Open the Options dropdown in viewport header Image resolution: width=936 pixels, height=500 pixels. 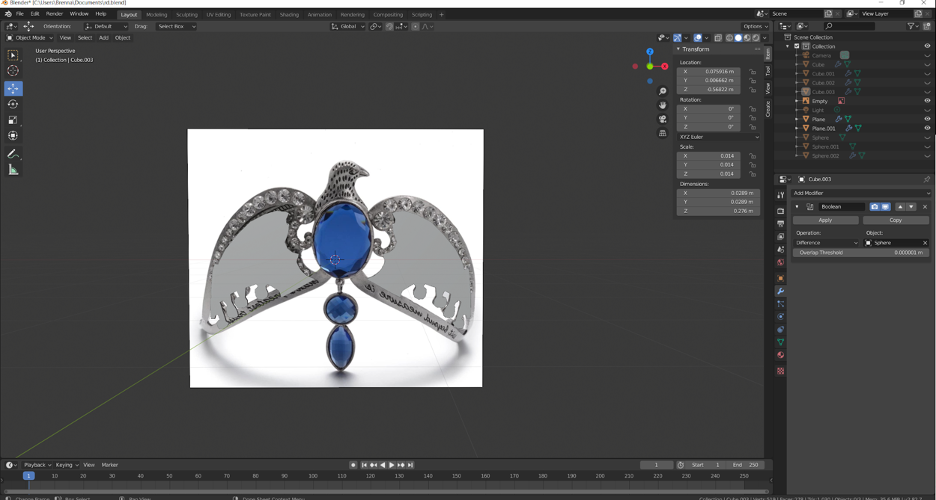[755, 26]
